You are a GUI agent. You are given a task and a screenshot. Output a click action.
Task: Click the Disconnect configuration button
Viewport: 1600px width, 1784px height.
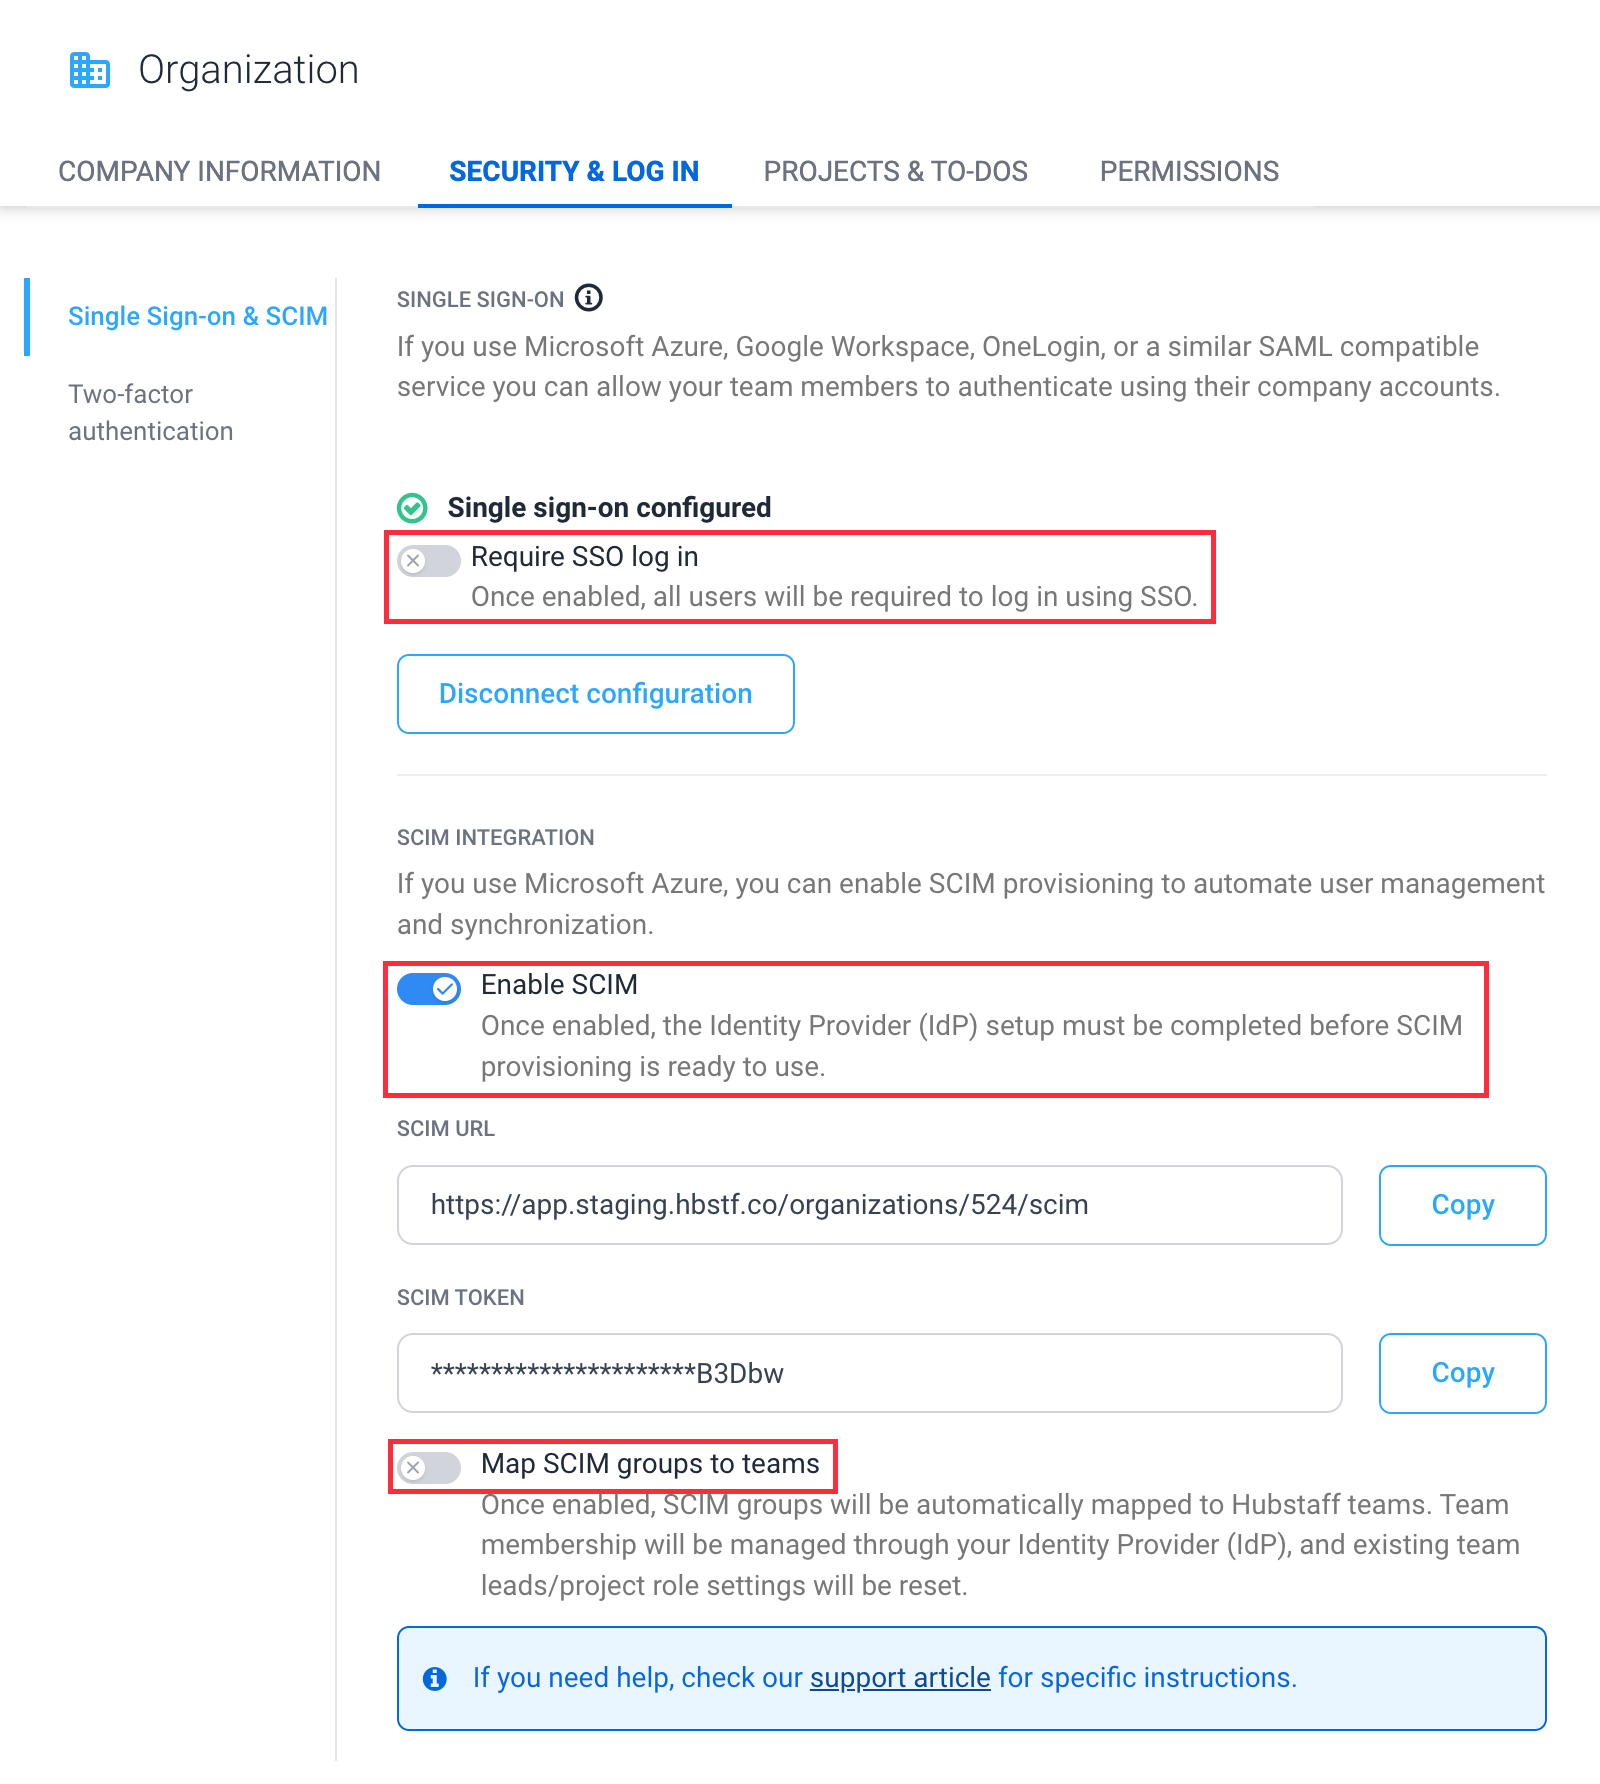(x=595, y=694)
